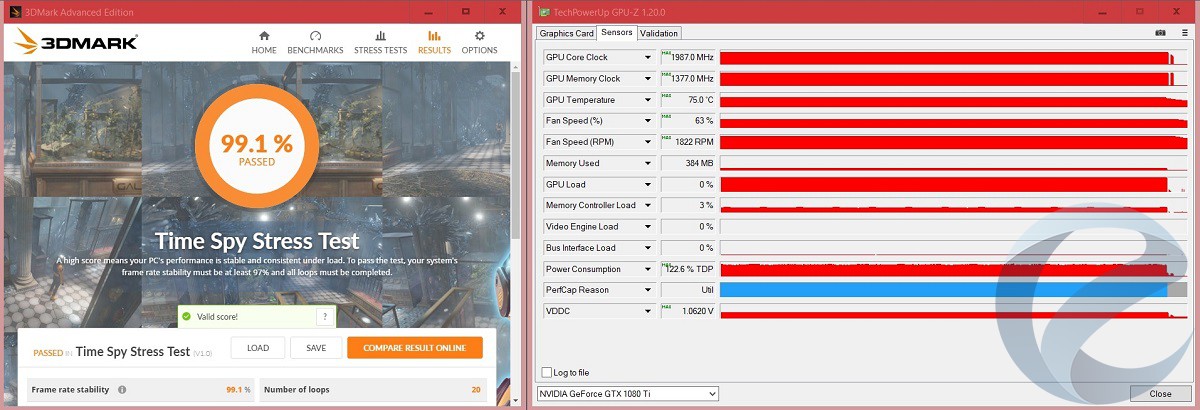Click the Time Spy Stress Test heading
This screenshot has height=410, width=1200.
pos(257,241)
